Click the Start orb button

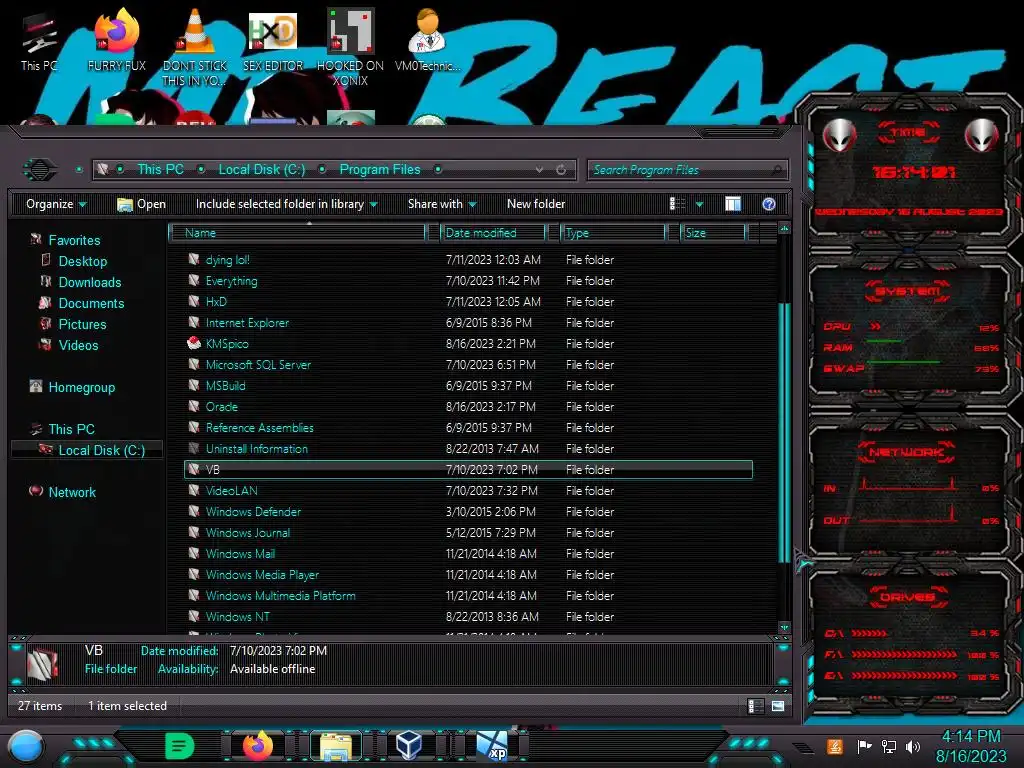tap(25, 746)
